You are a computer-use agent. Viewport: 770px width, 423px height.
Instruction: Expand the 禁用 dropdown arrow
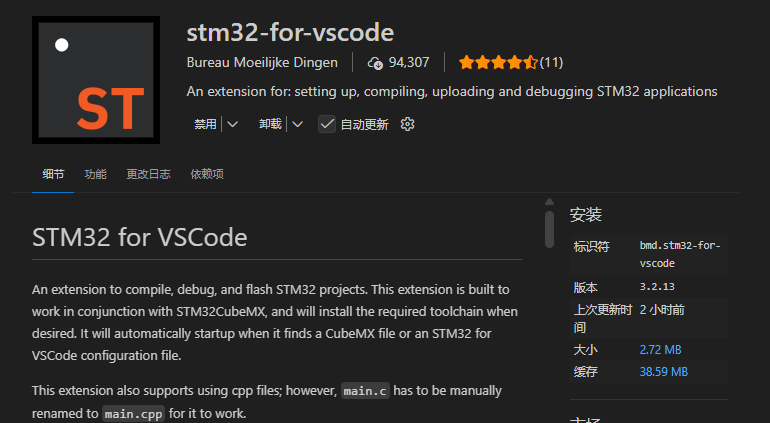tap(233, 124)
